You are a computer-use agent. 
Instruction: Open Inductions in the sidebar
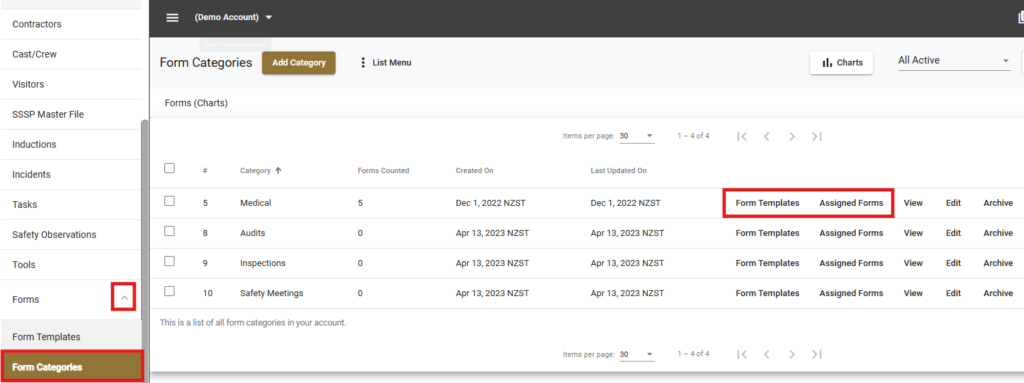click(x=71, y=144)
